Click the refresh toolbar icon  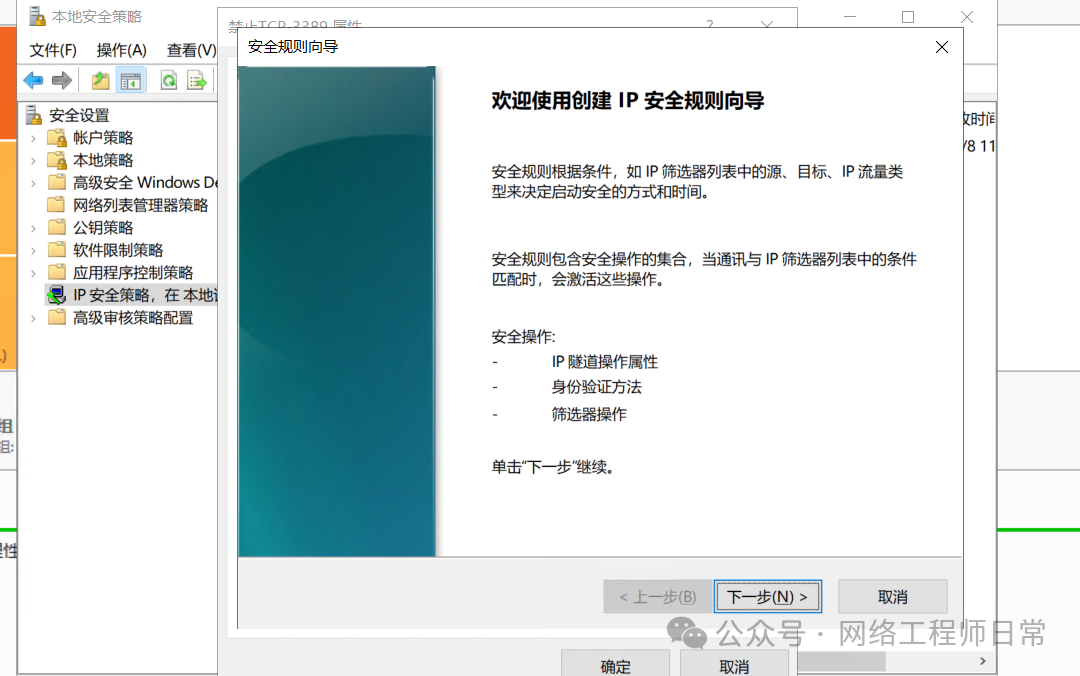click(x=169, y=81)
